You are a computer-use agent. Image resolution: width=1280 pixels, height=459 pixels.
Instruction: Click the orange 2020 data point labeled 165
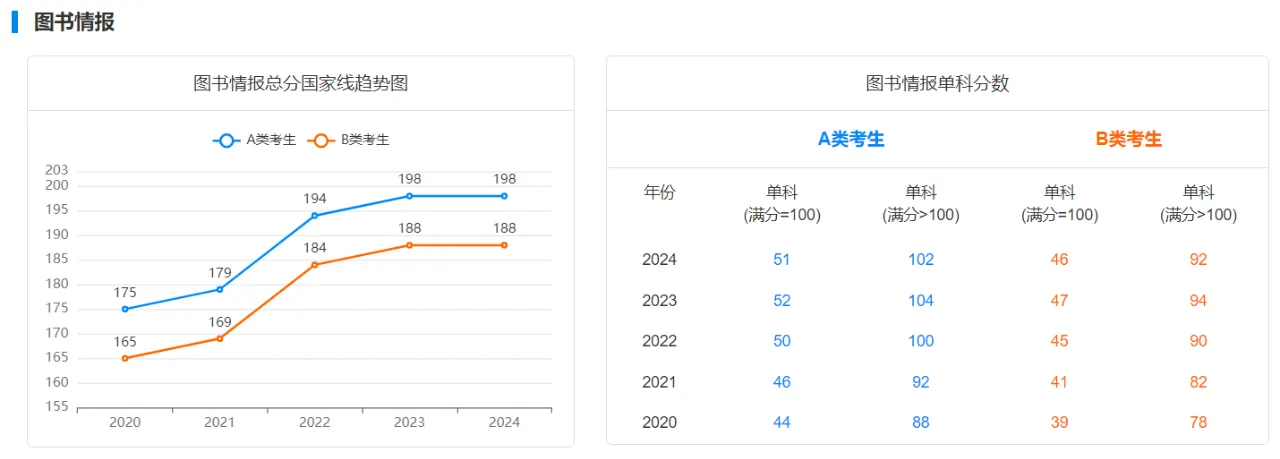(125, 358)
